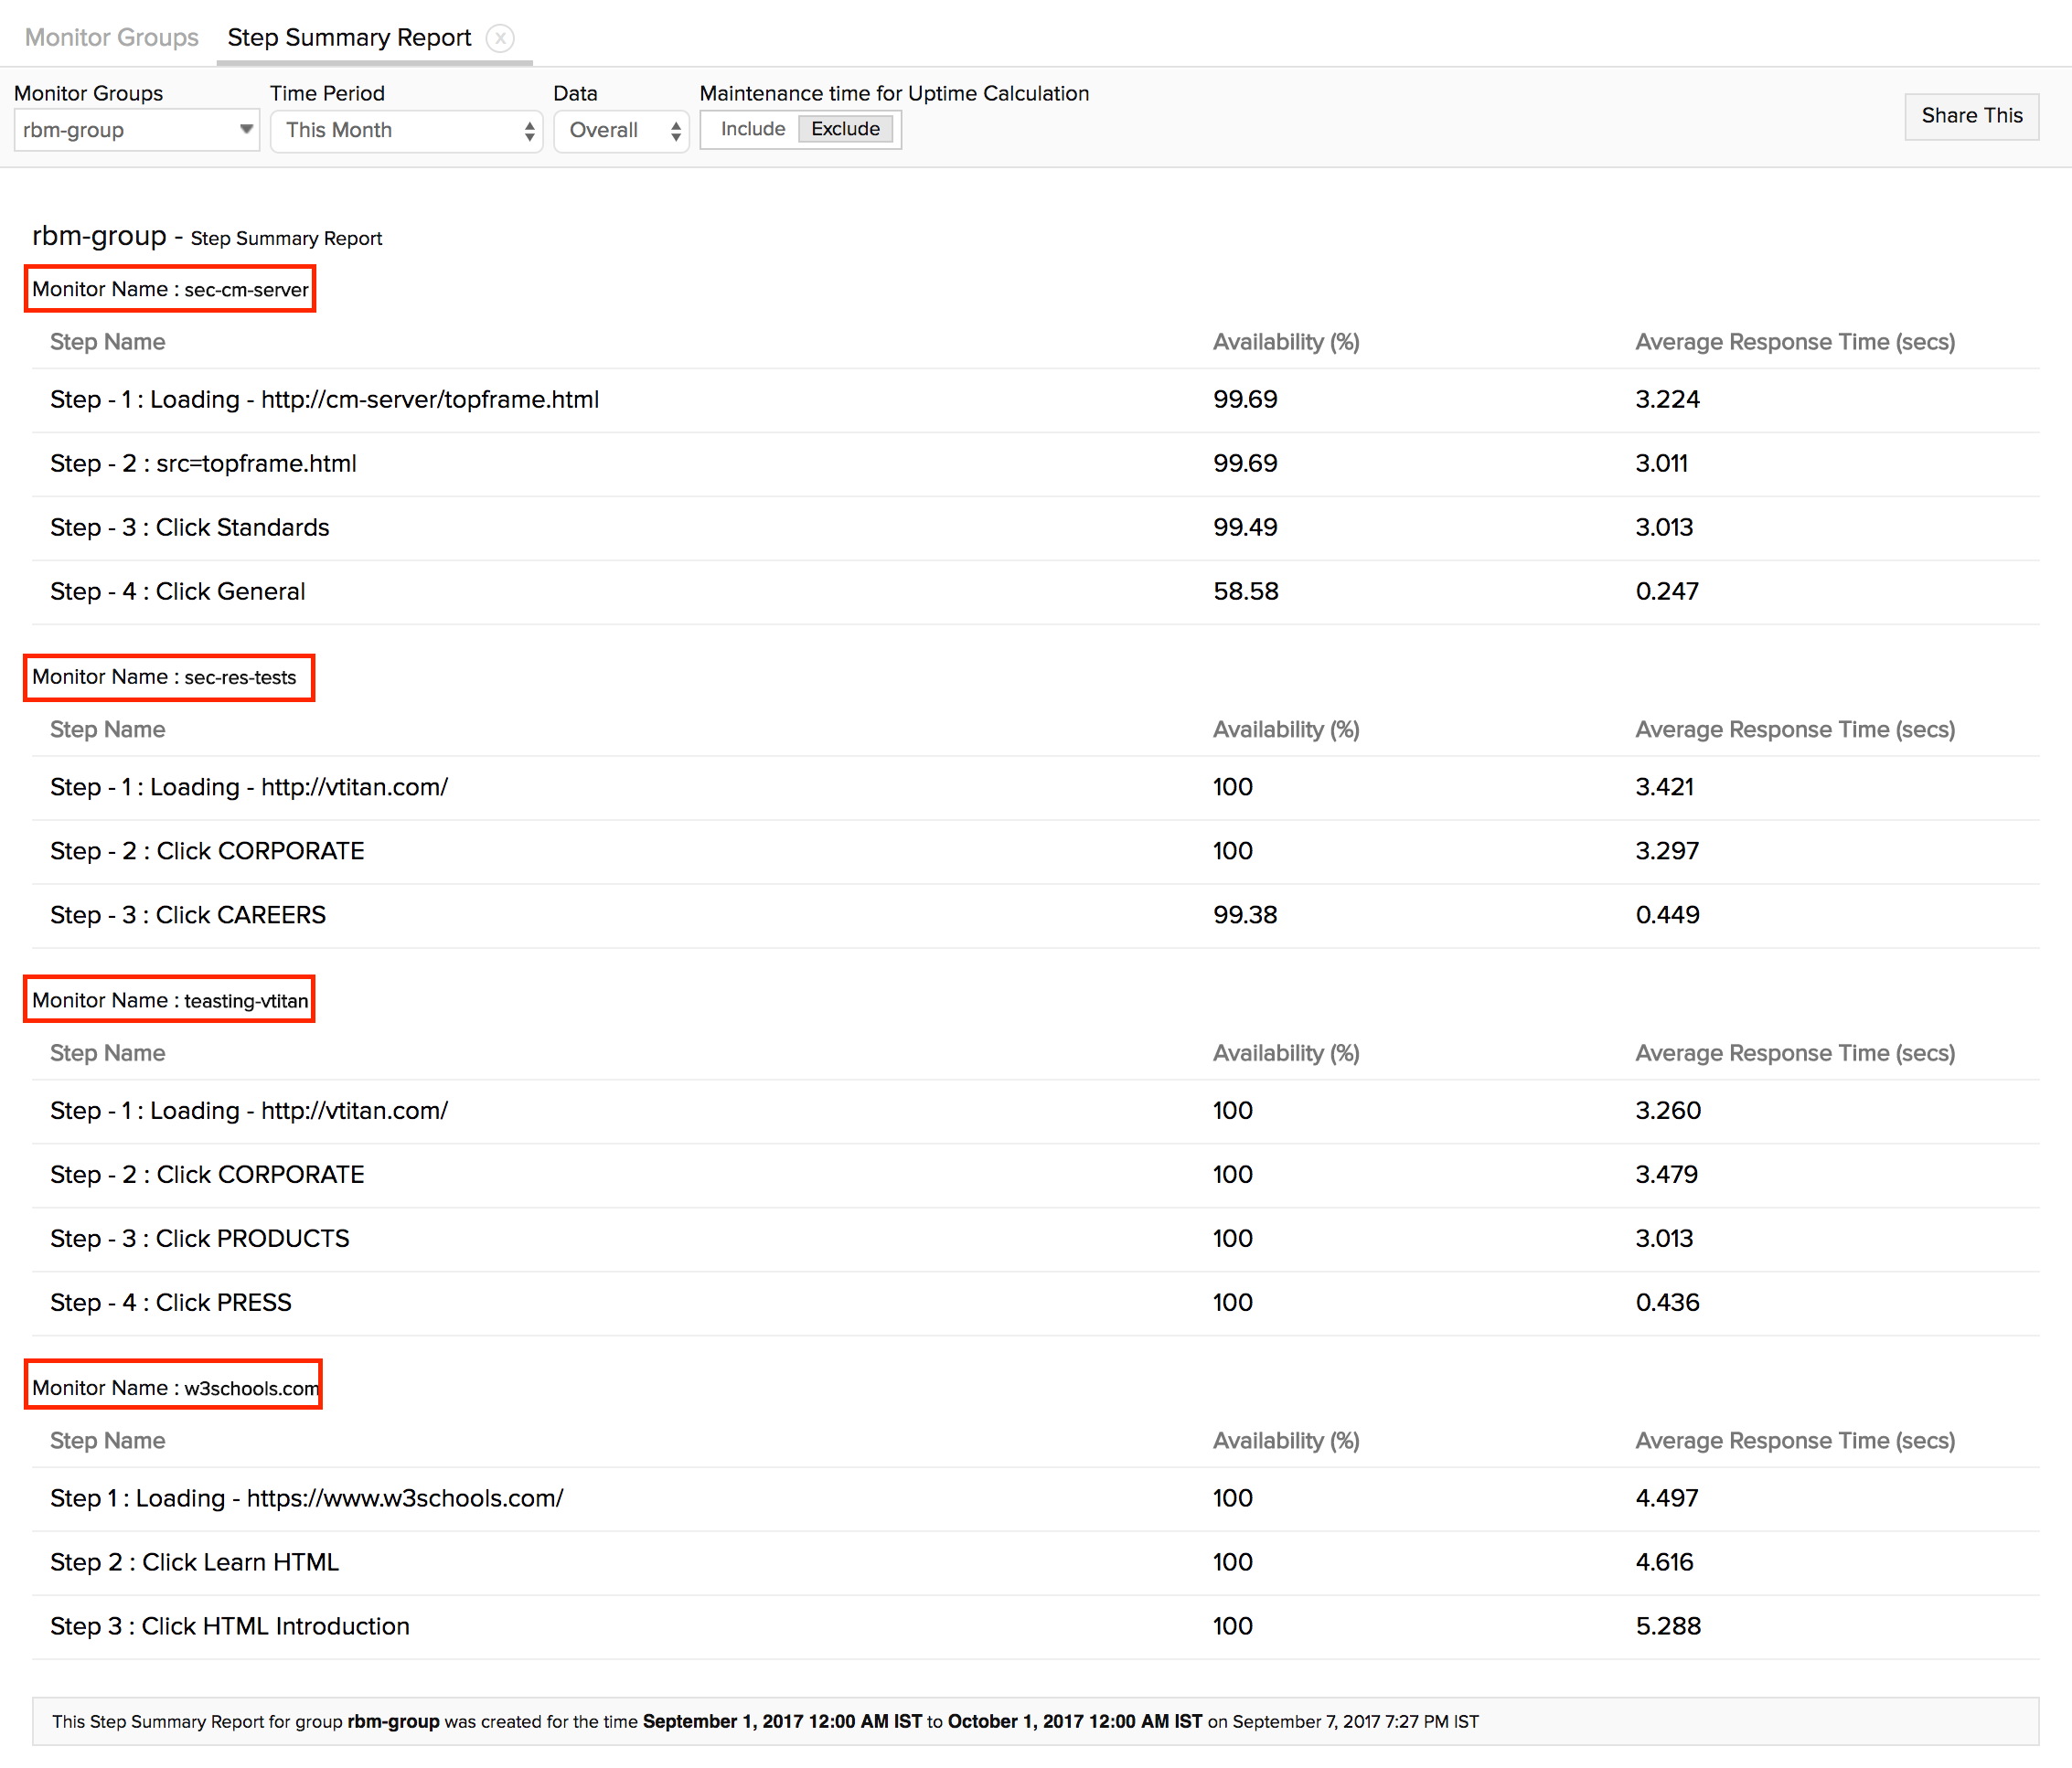Select Step 4 Click General row
This screenshot has height=1768, width=2072.
coord(178,592)
